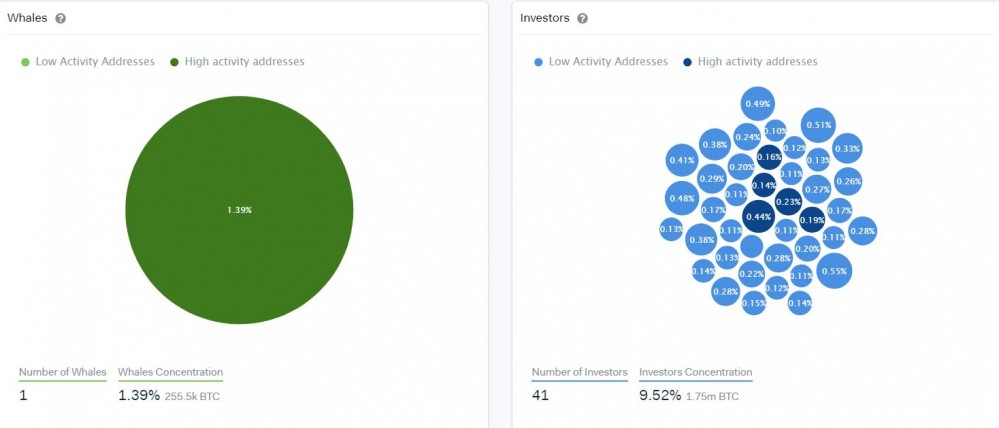Select the dark 0.19% investor bubble
999x428 pixels.
(812, 220)
